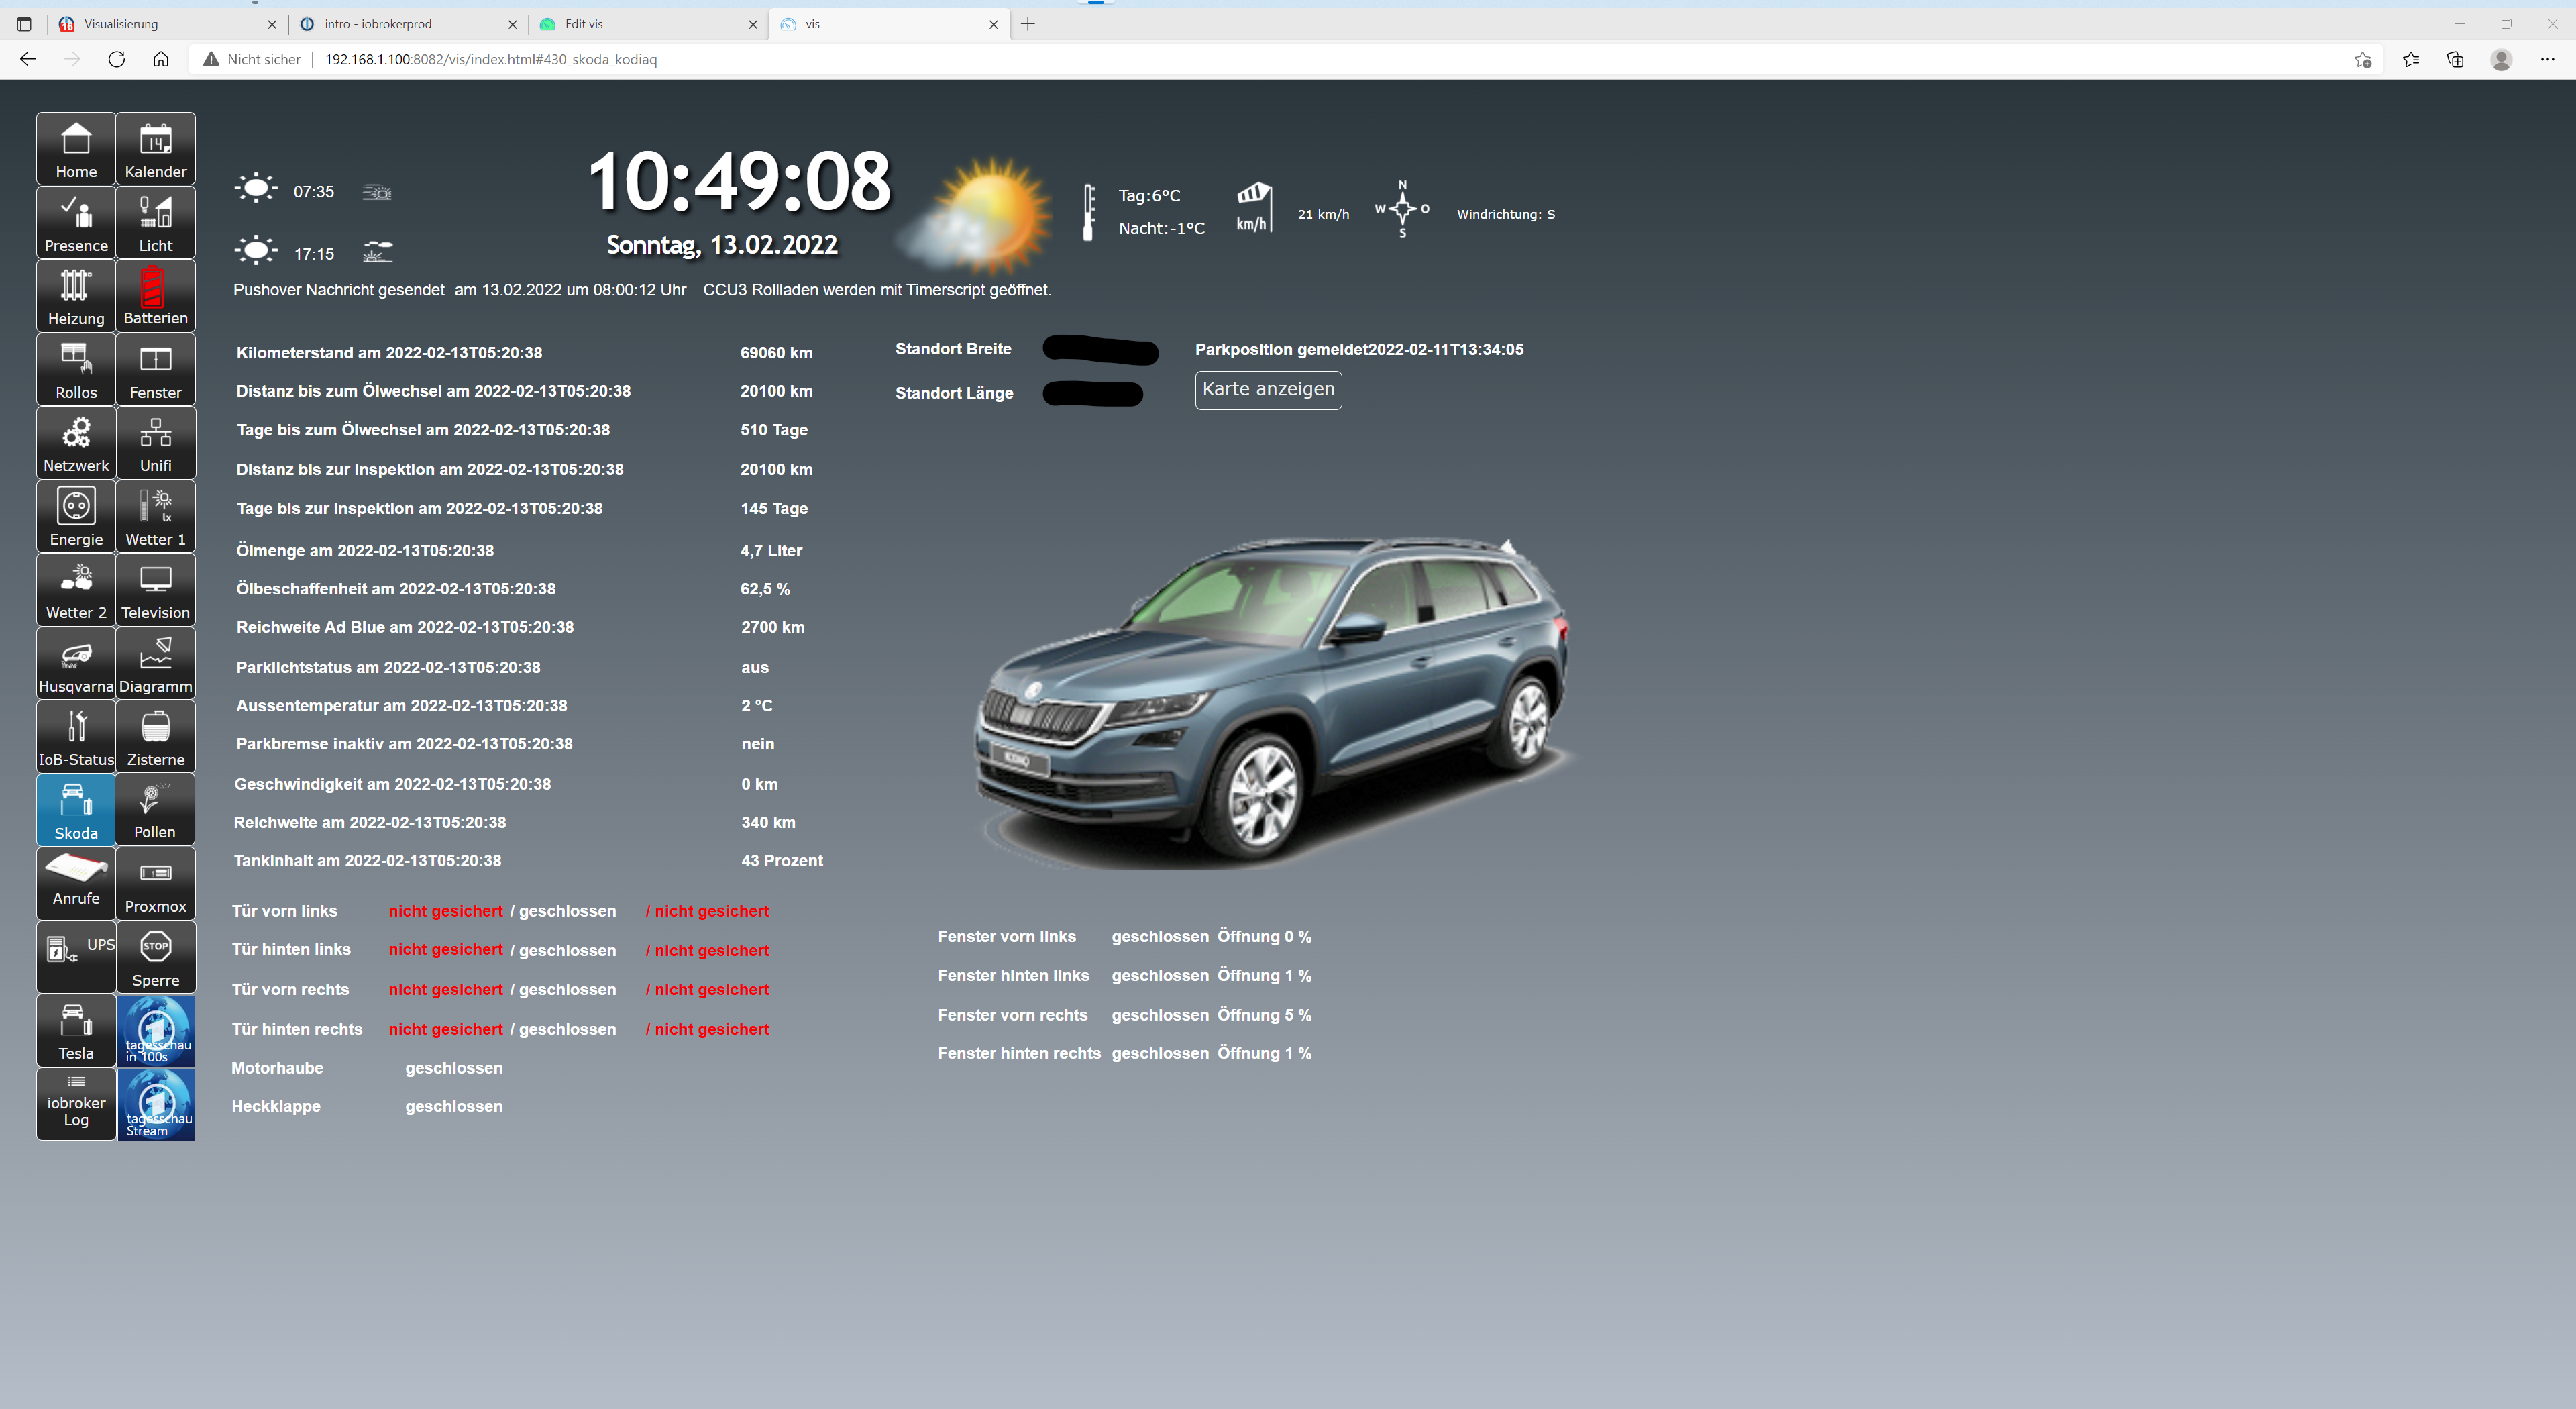
Task: Open the iobroker Log tile
Action: pyautogui.click(x=76, y=1104)
